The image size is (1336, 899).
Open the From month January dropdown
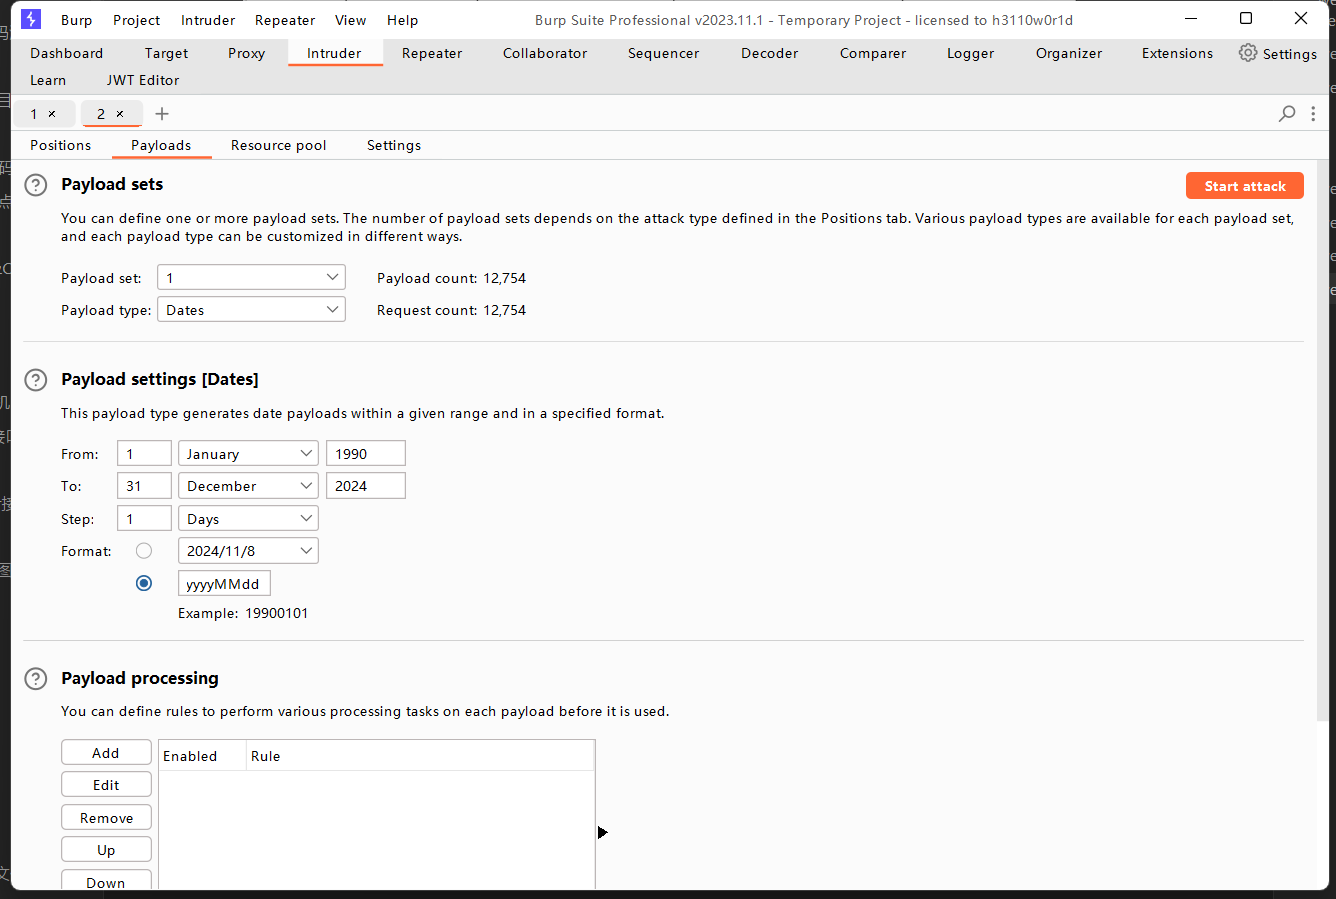248,453
